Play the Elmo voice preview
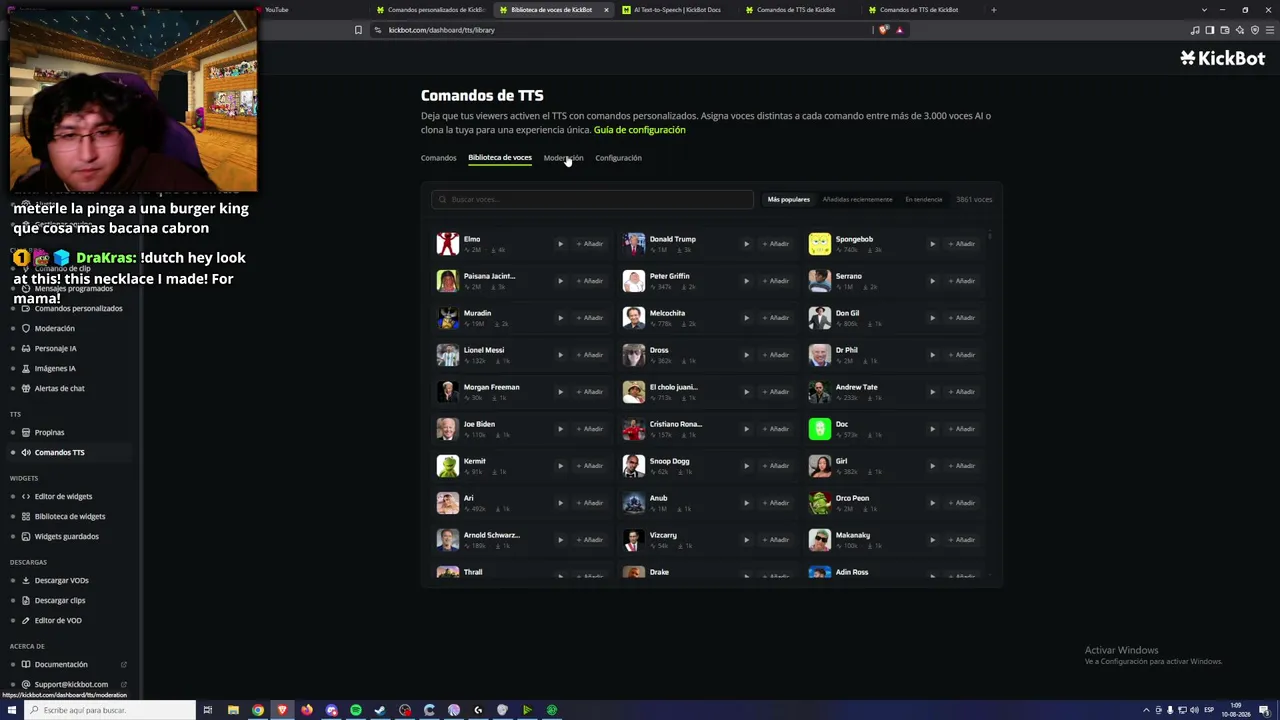The height and width of the screenshot is (720, 1280). click(560, 244)
